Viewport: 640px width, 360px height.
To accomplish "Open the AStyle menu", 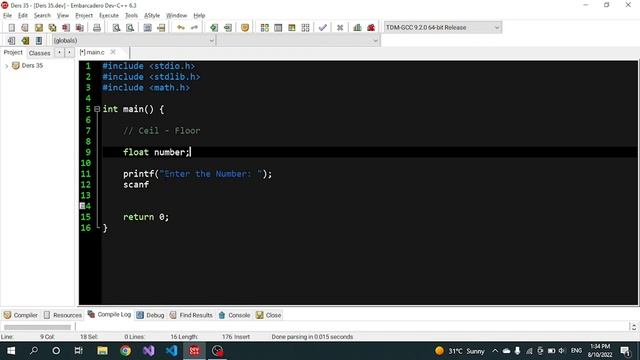I will click(152, 16).
